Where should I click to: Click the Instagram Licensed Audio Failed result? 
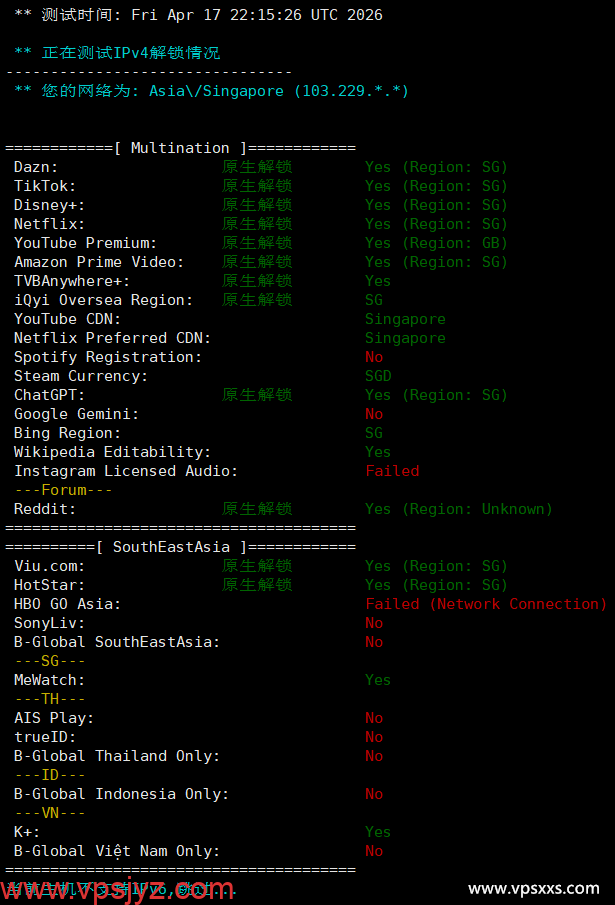[392, 471]
